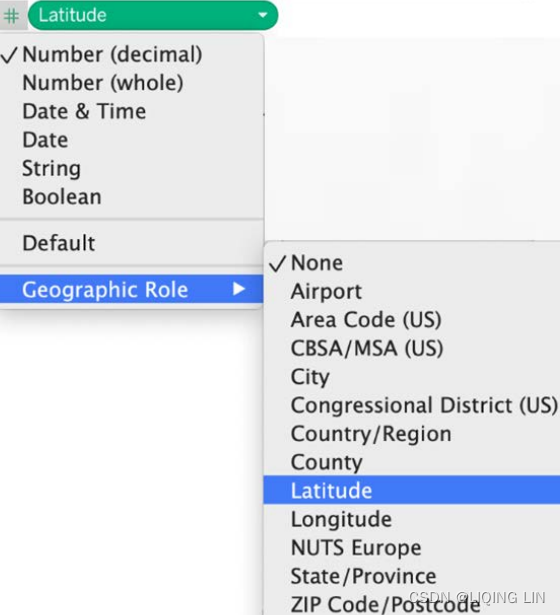Select Latitude in Geographic Role submenu

[x=412, y=490]
